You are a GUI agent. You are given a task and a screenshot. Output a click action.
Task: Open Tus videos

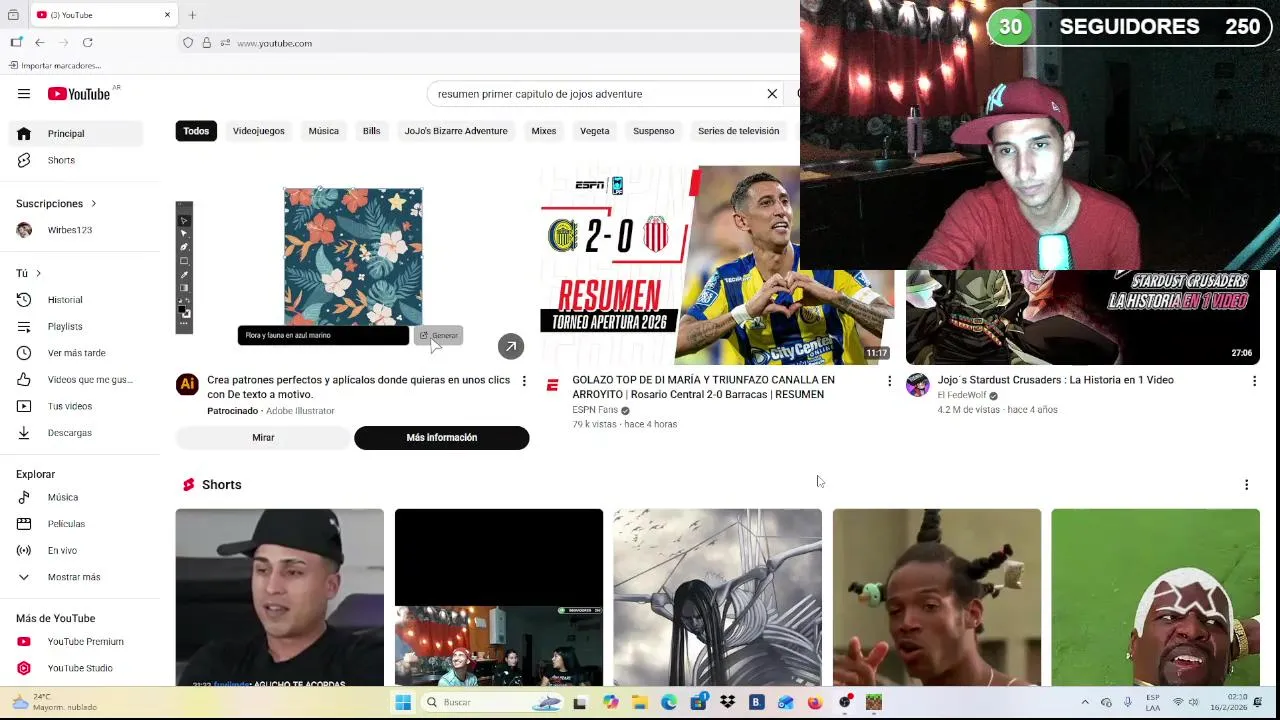click(76, 406)
